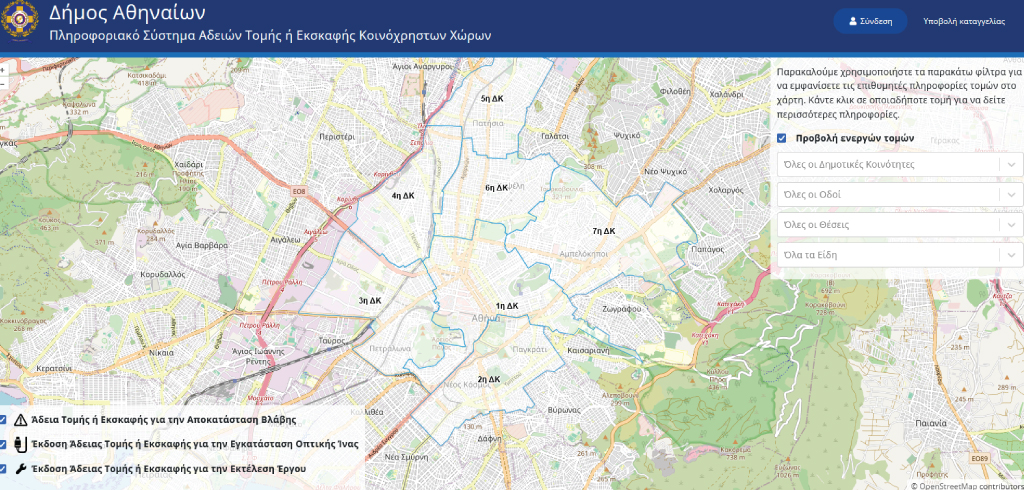Click the wrench legend icon
The image size is (1024, 490).
coord(19,468)
